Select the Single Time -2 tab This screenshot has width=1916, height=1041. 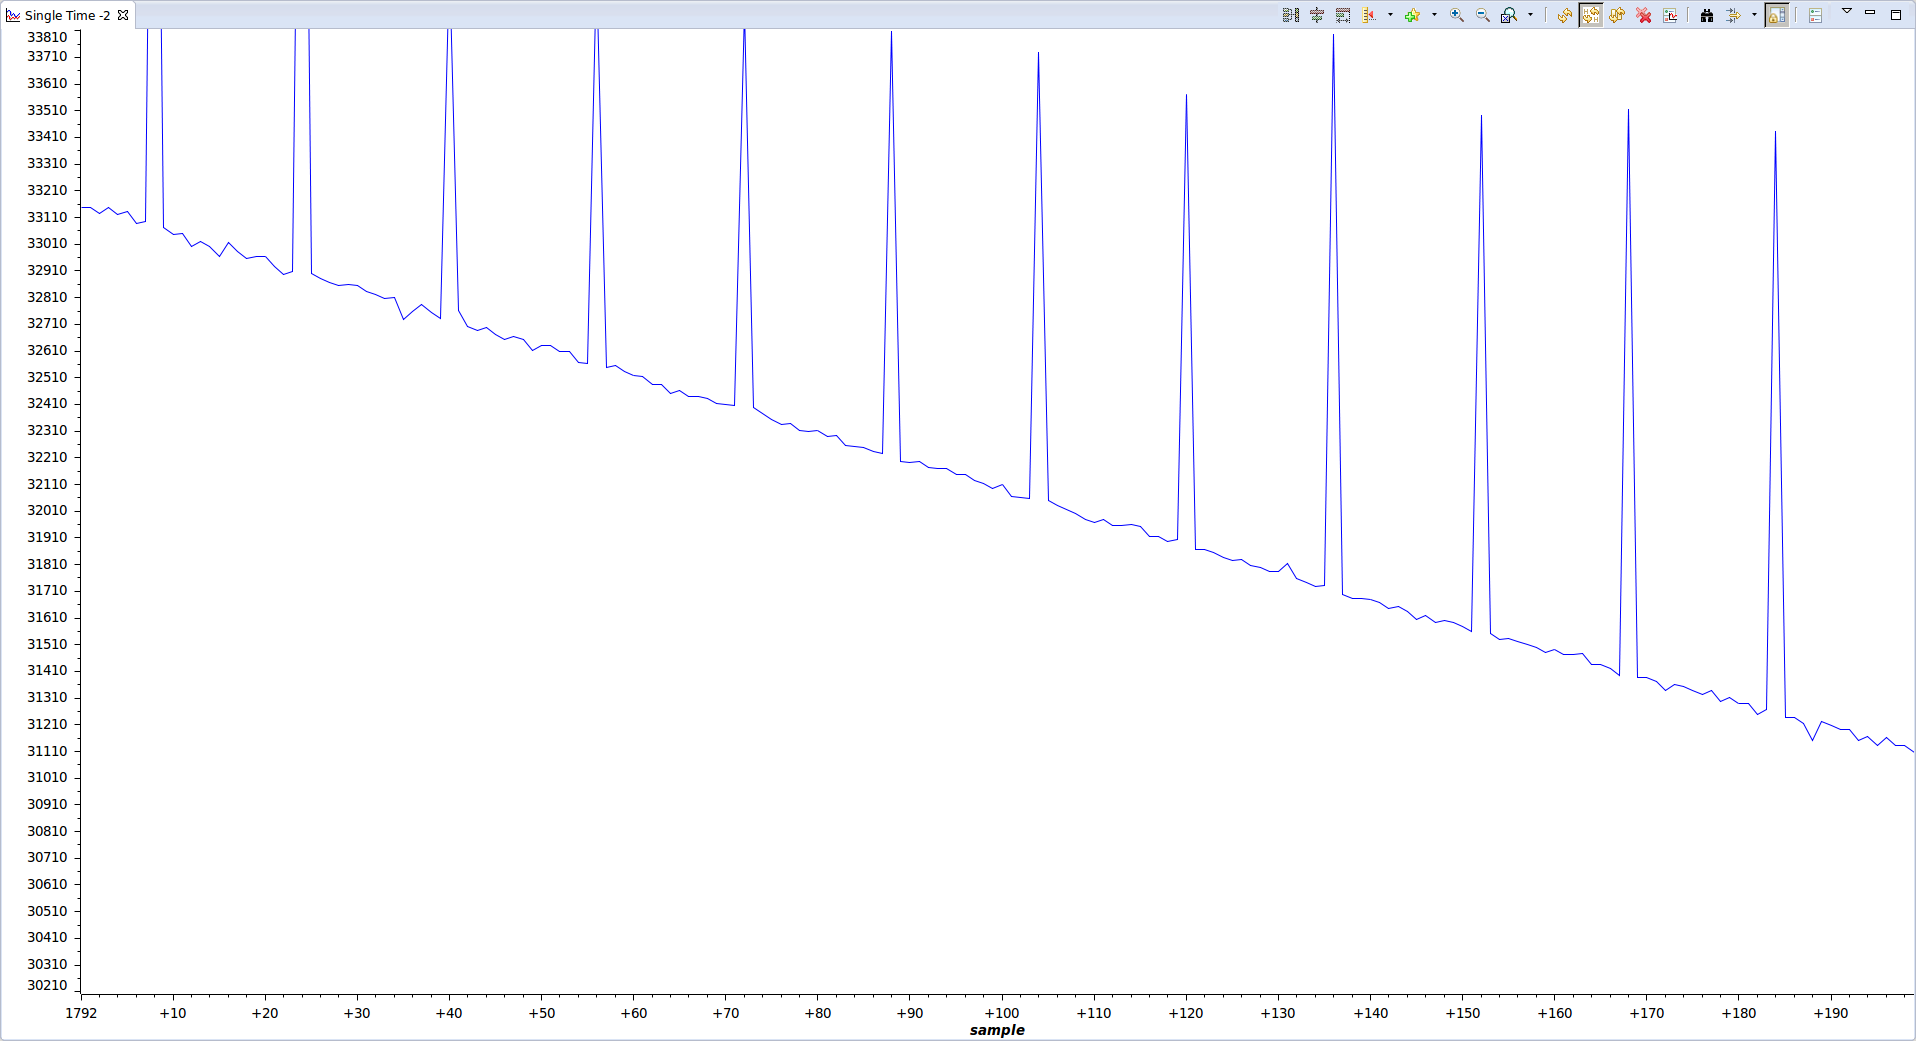click(67, 15)
